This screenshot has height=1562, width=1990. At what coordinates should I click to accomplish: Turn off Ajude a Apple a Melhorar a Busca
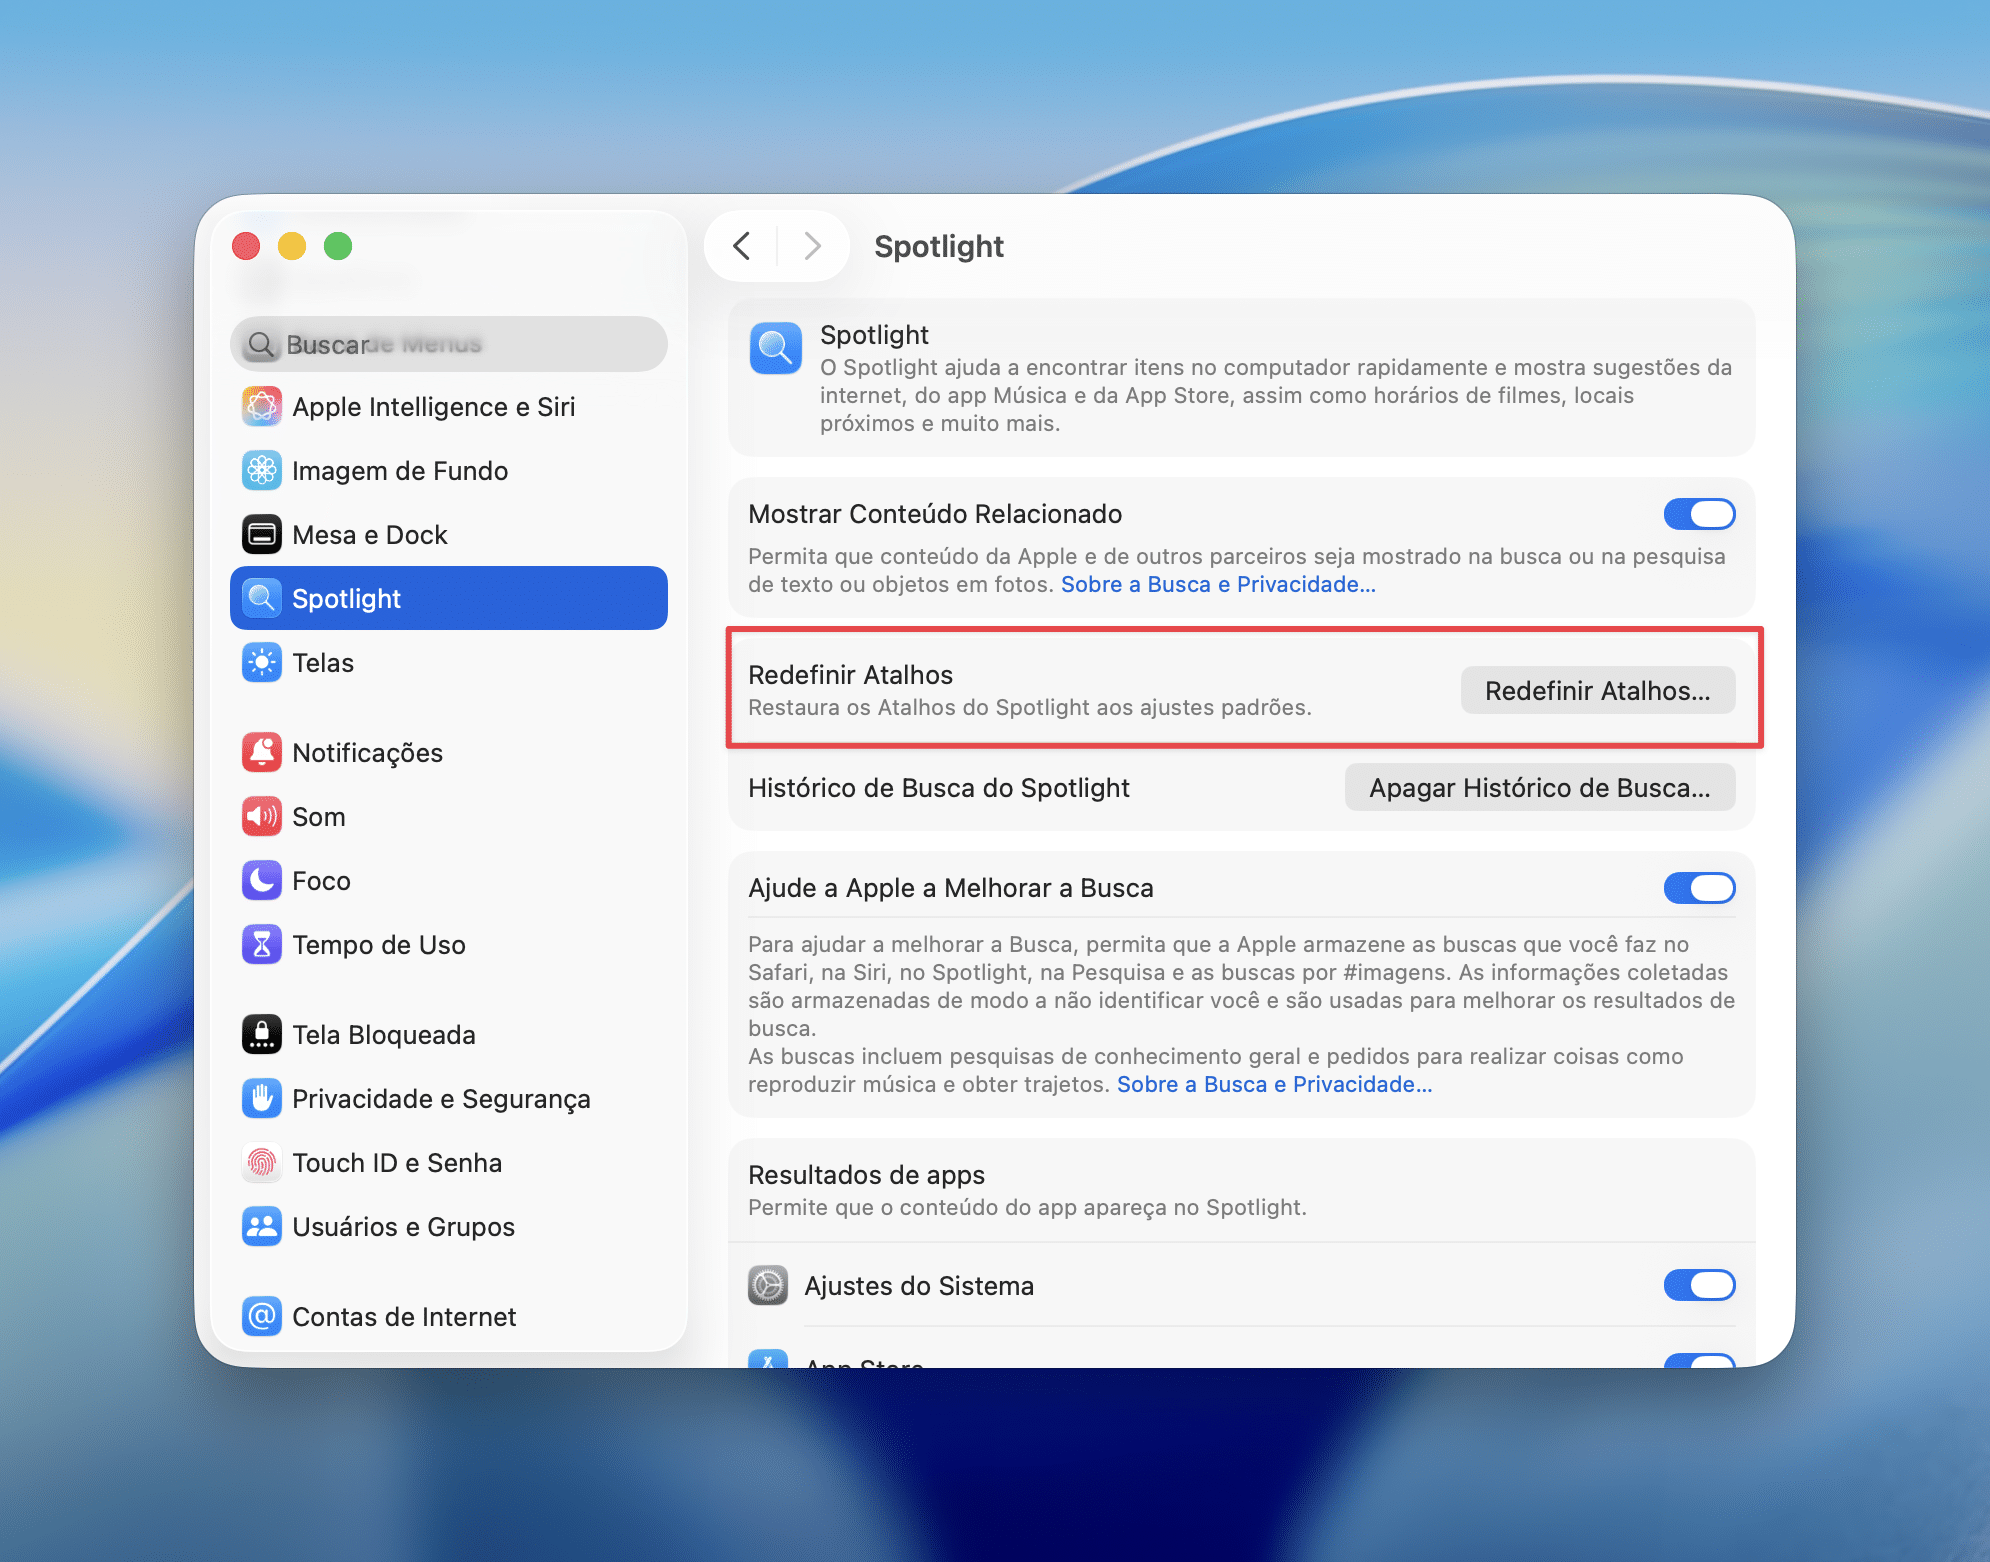click(1698, 888)
